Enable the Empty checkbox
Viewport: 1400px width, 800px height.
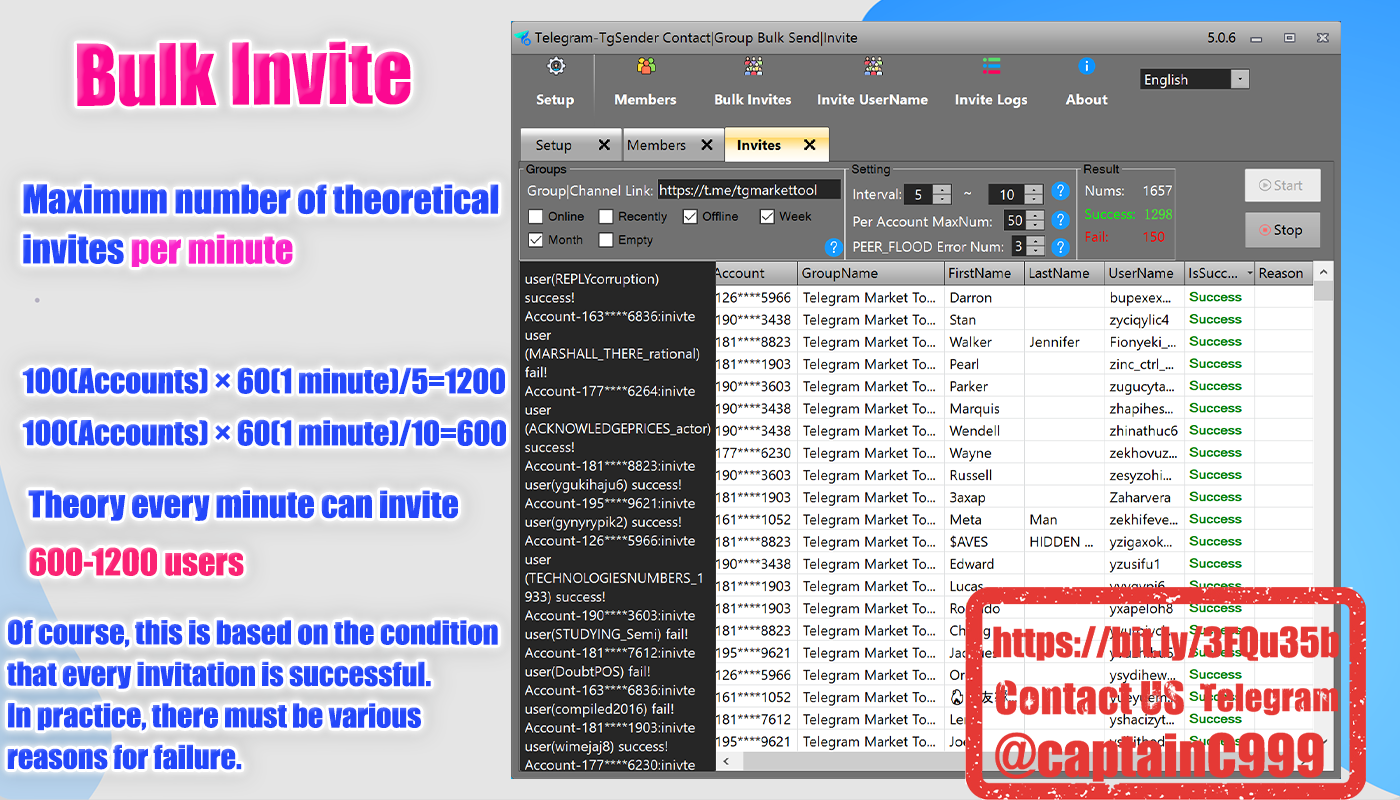click(x=606, y=240)
